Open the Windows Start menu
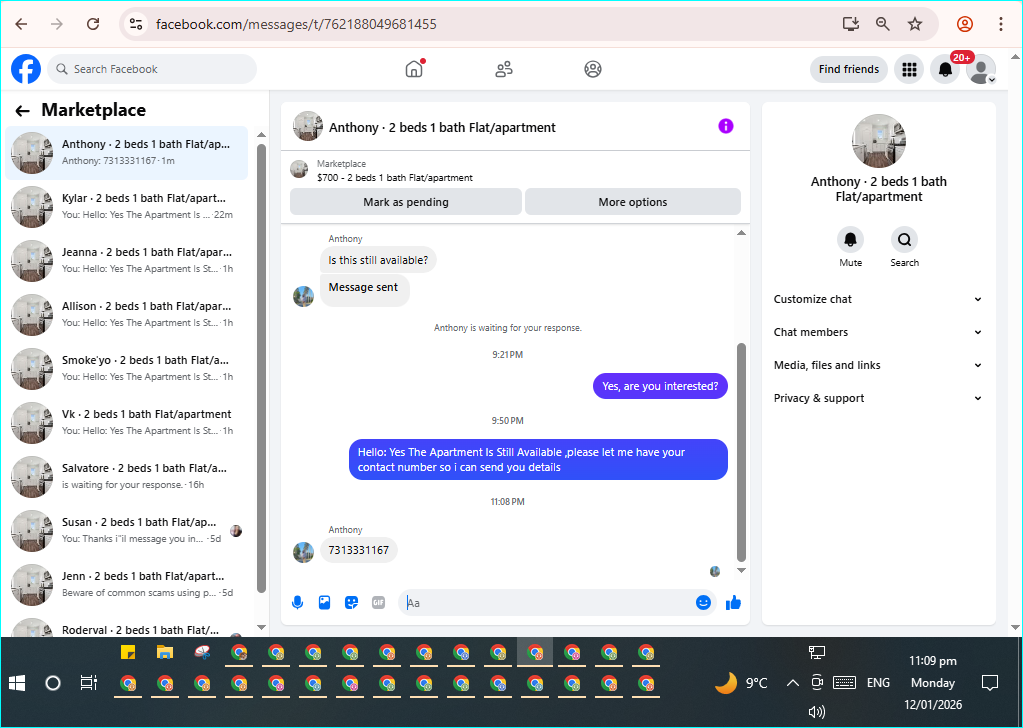 [x=18, y=683]
